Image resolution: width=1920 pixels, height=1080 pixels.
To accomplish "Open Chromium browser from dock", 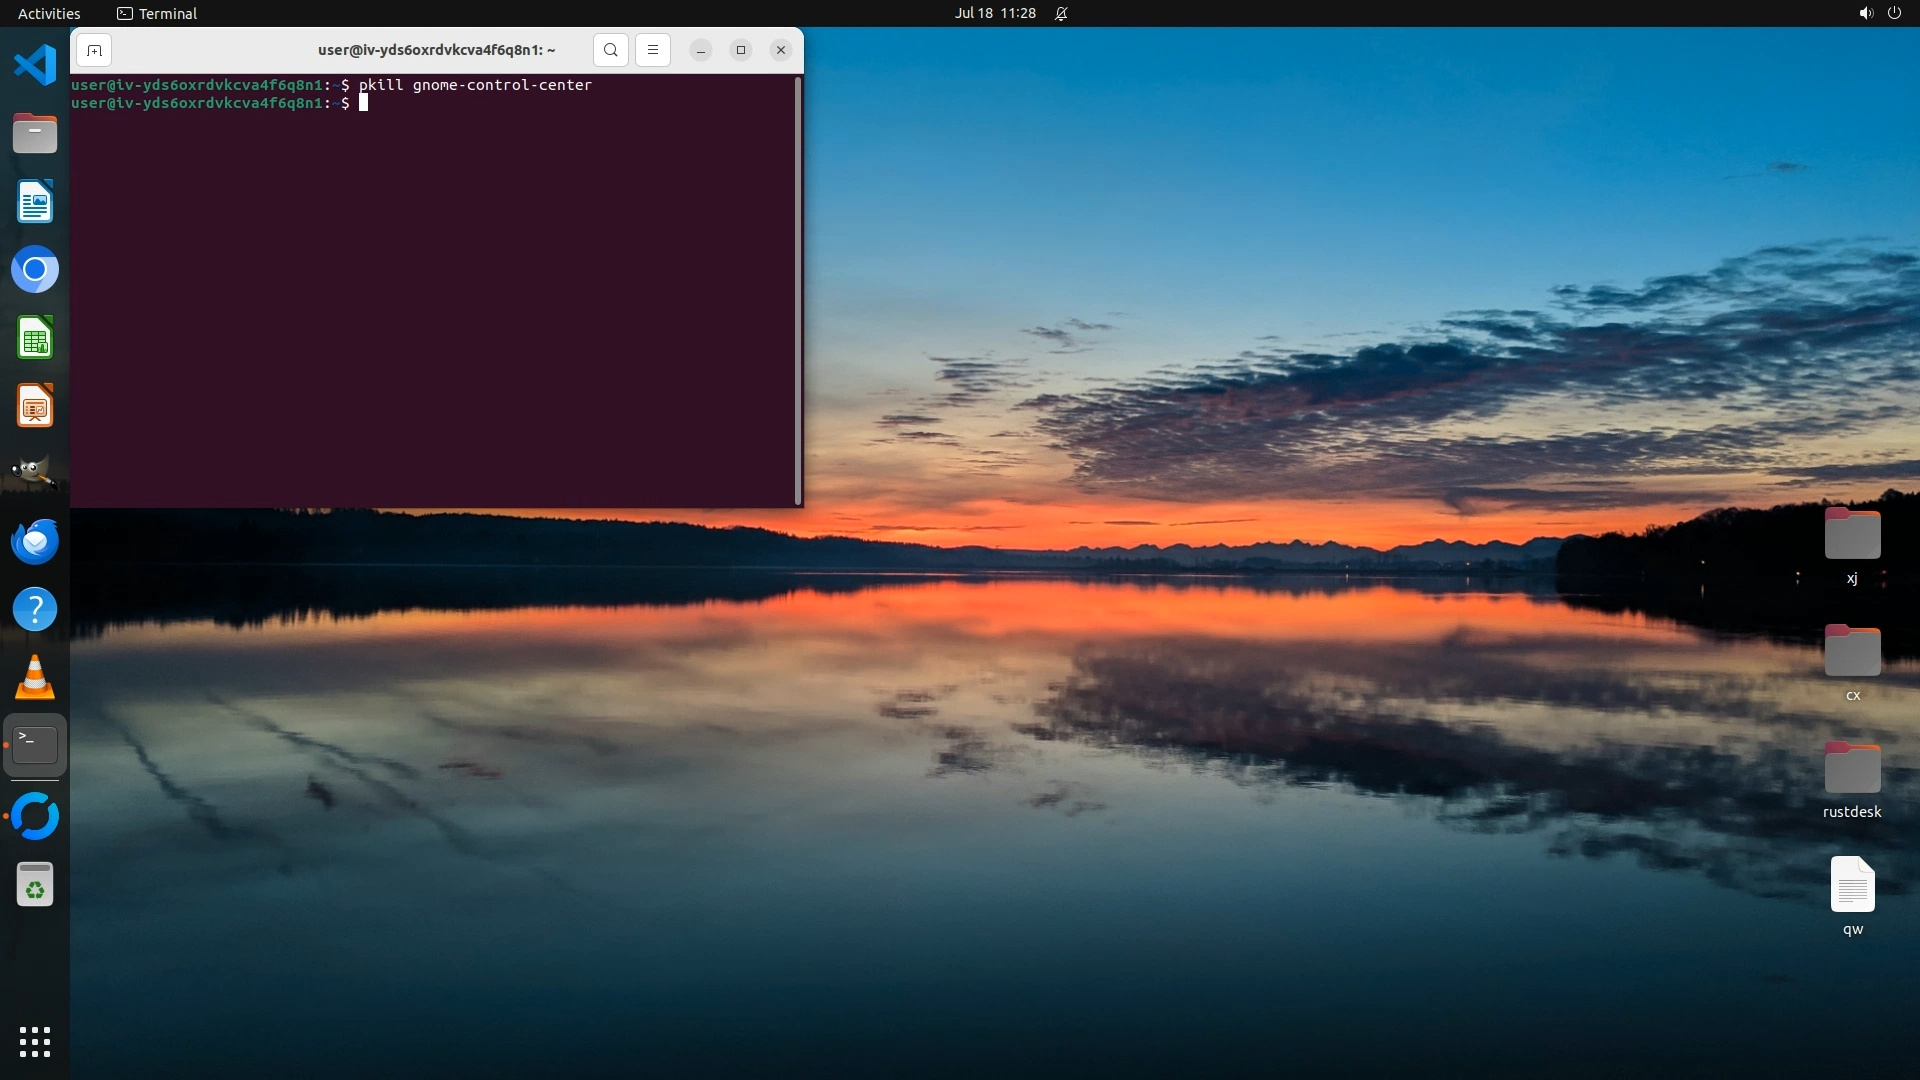I will click(x=35, y=269).
